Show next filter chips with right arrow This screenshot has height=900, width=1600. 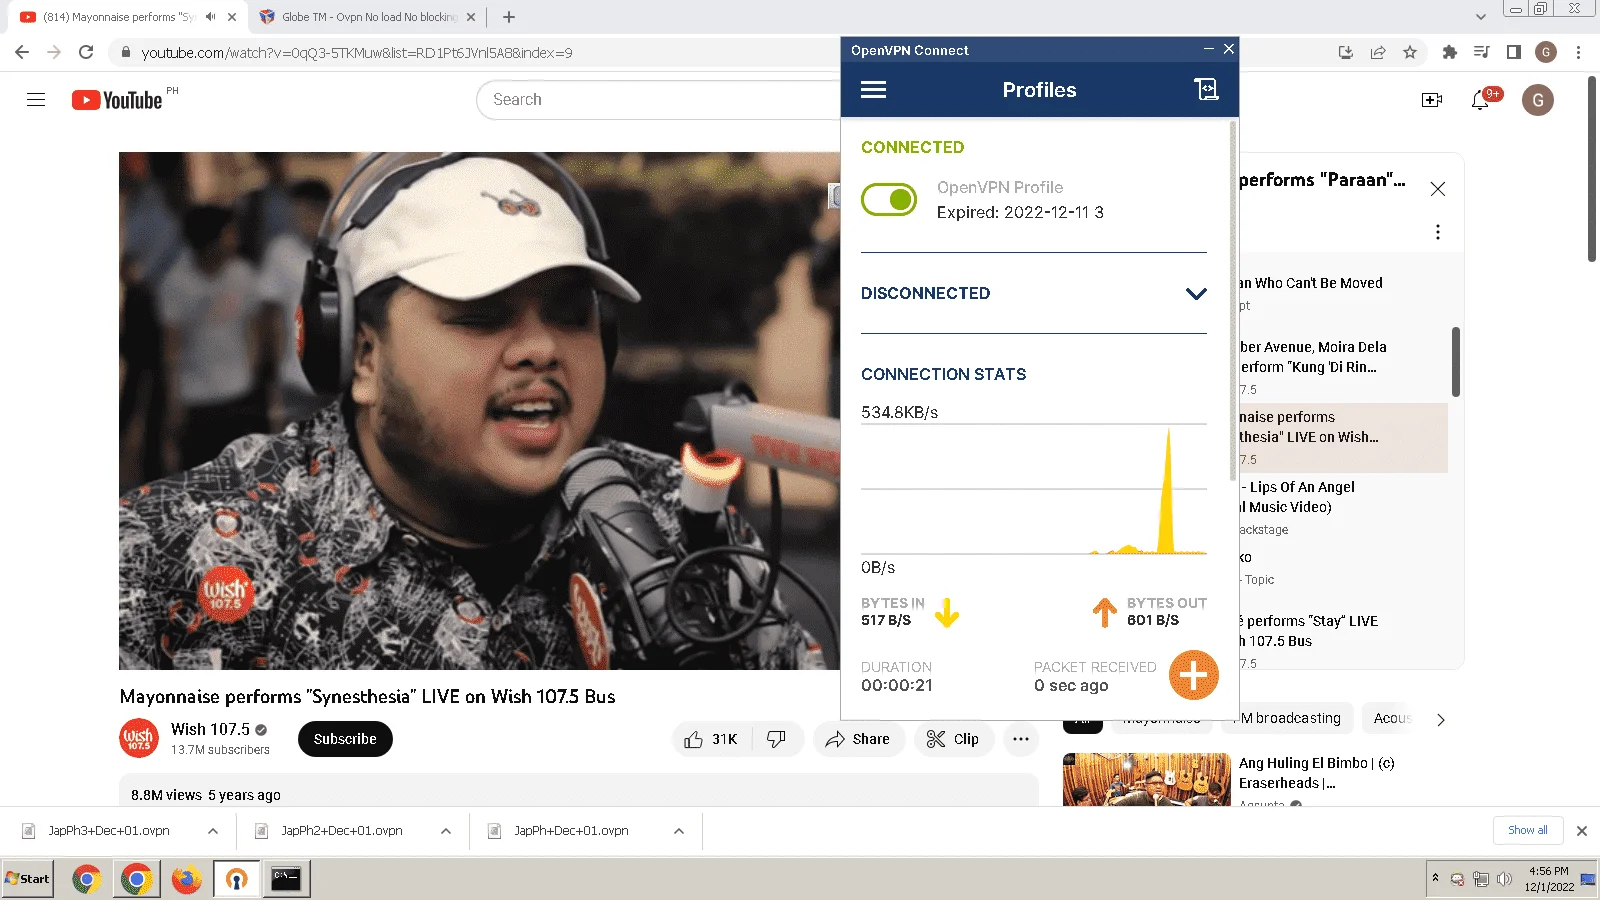tap(1440, 719)
